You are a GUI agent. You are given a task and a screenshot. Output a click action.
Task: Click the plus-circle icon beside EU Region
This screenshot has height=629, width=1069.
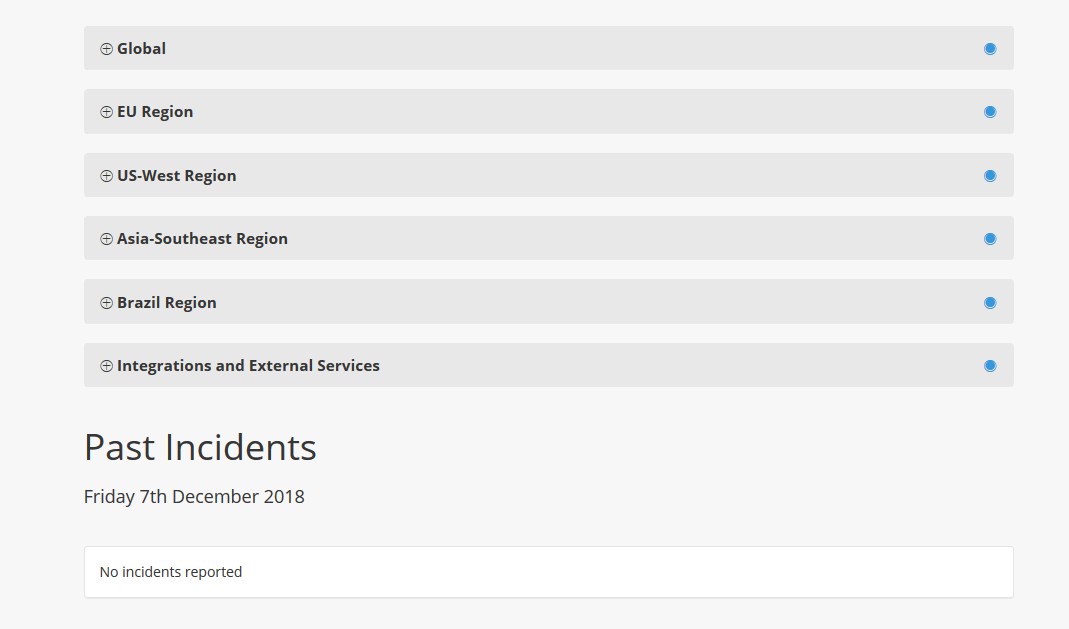(x=106, y=112)
